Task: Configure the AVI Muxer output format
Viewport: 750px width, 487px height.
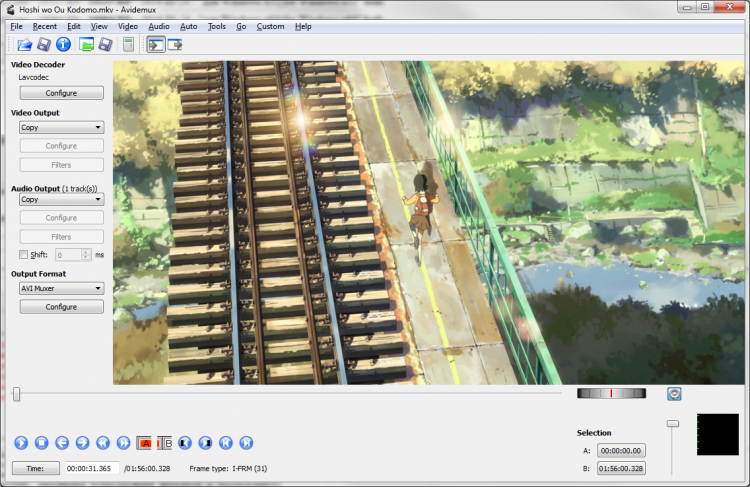Action: [62, 307]
